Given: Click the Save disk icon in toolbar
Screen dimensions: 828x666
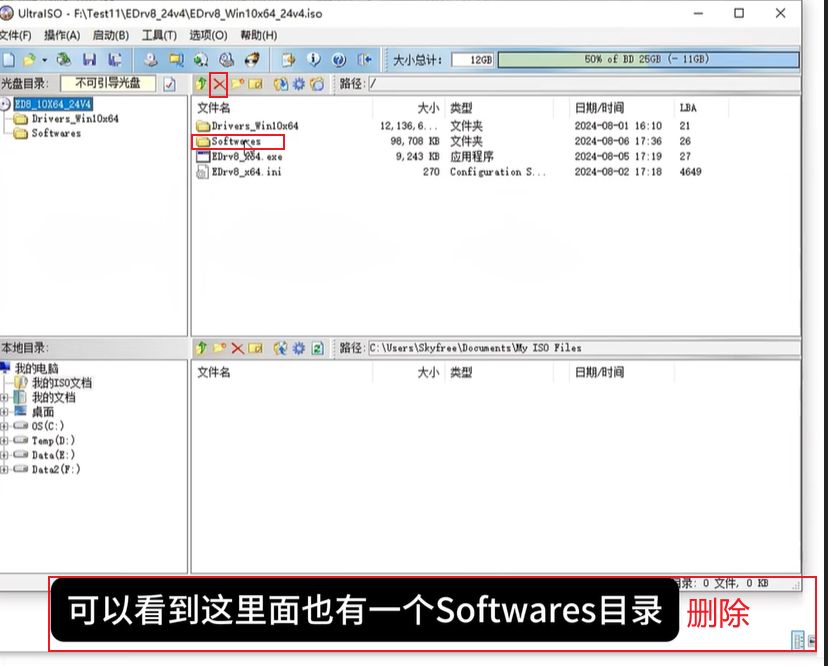Looking at the screenshot, I should tap(90, 60).
